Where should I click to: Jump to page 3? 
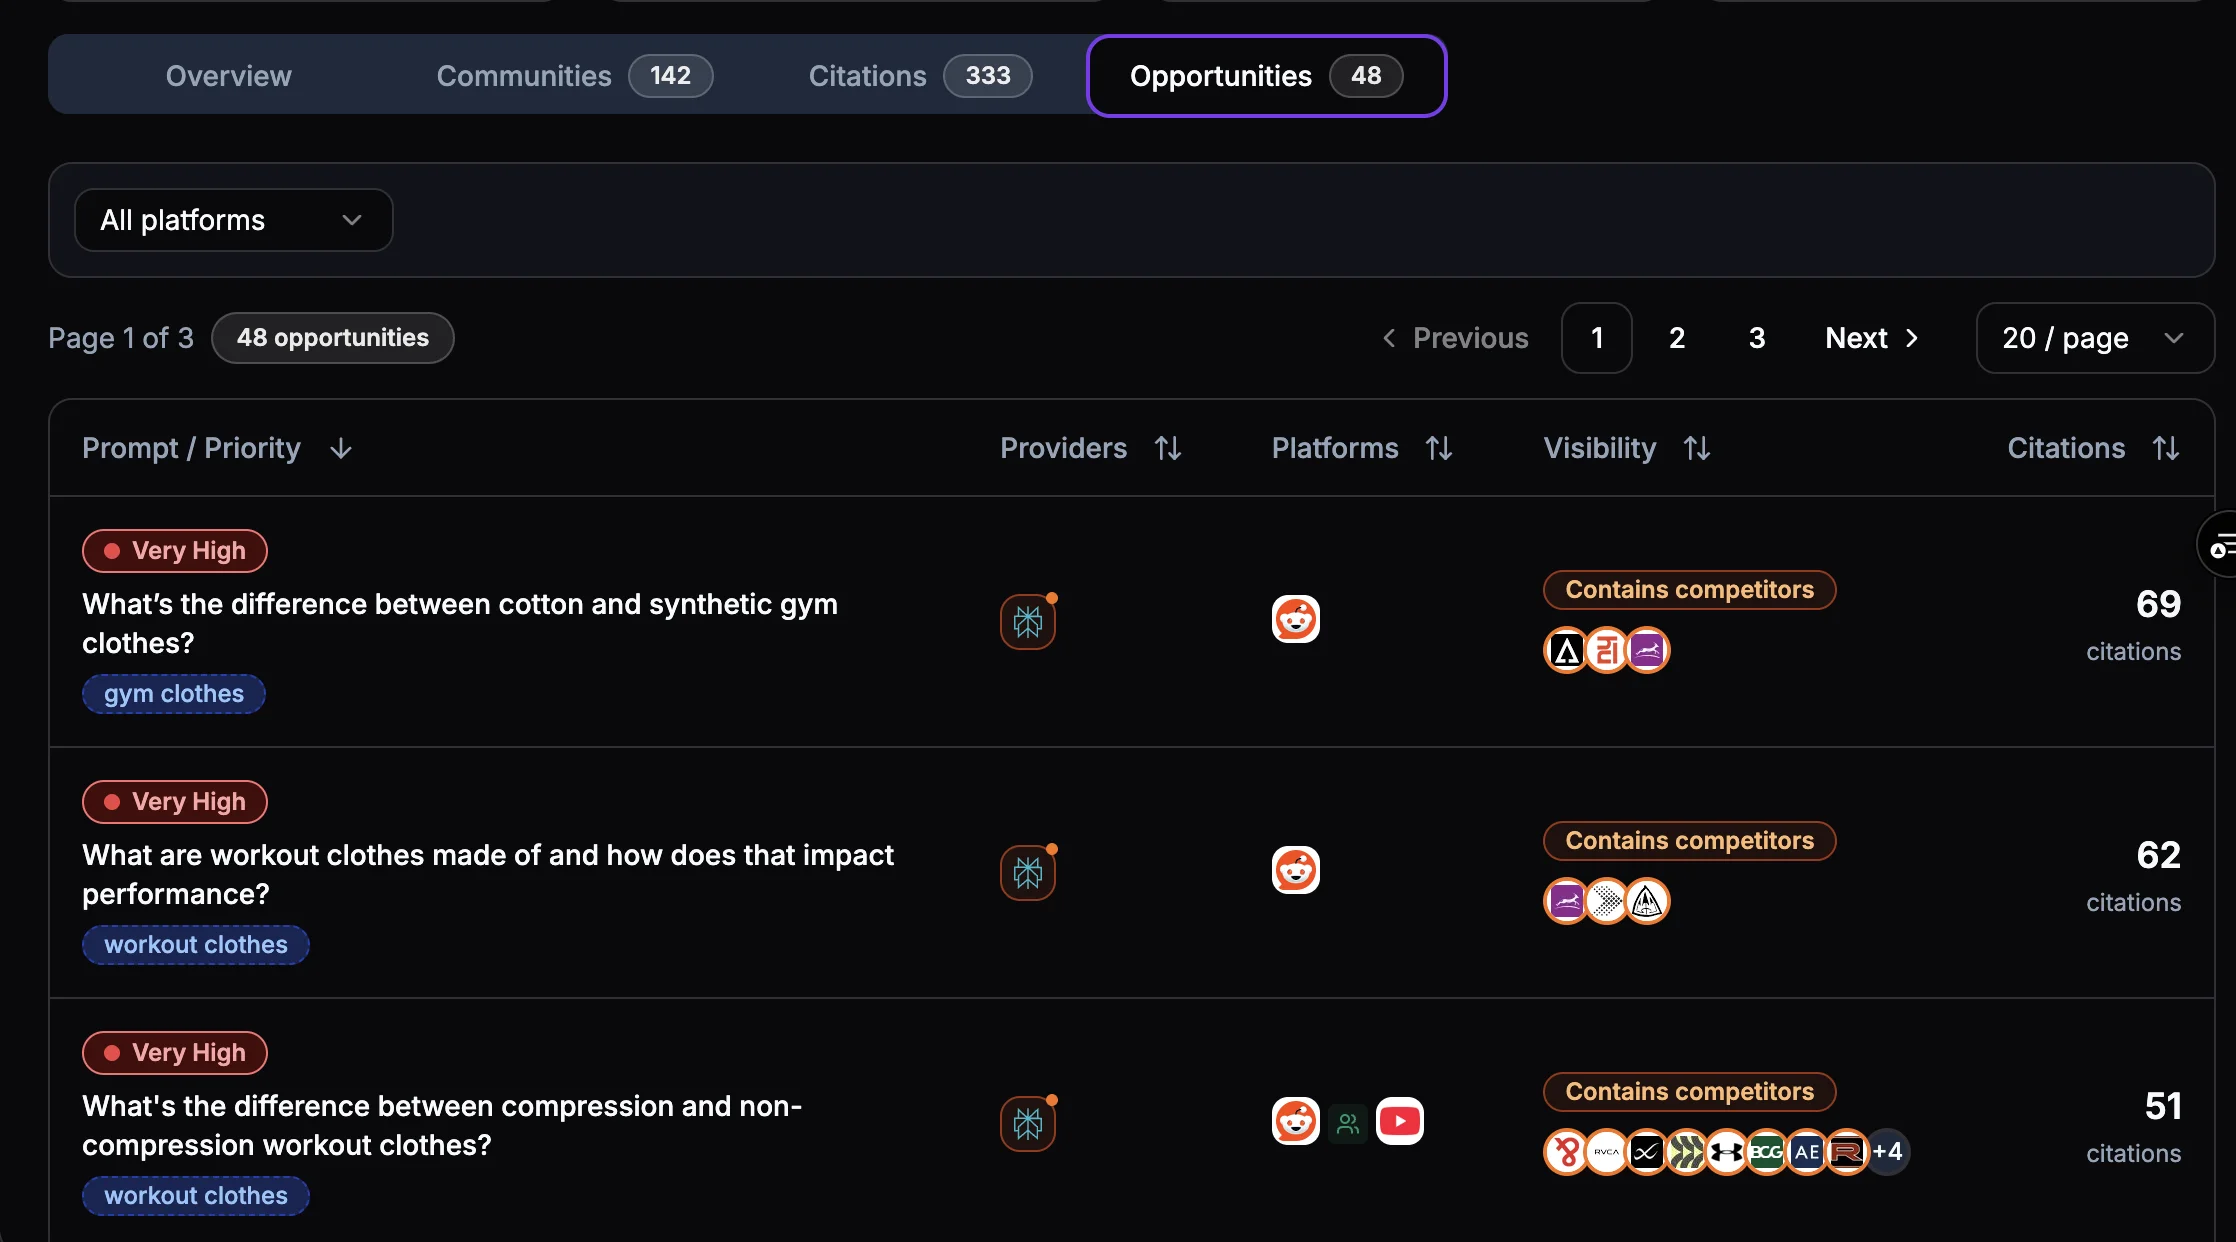coord(1756,338)
